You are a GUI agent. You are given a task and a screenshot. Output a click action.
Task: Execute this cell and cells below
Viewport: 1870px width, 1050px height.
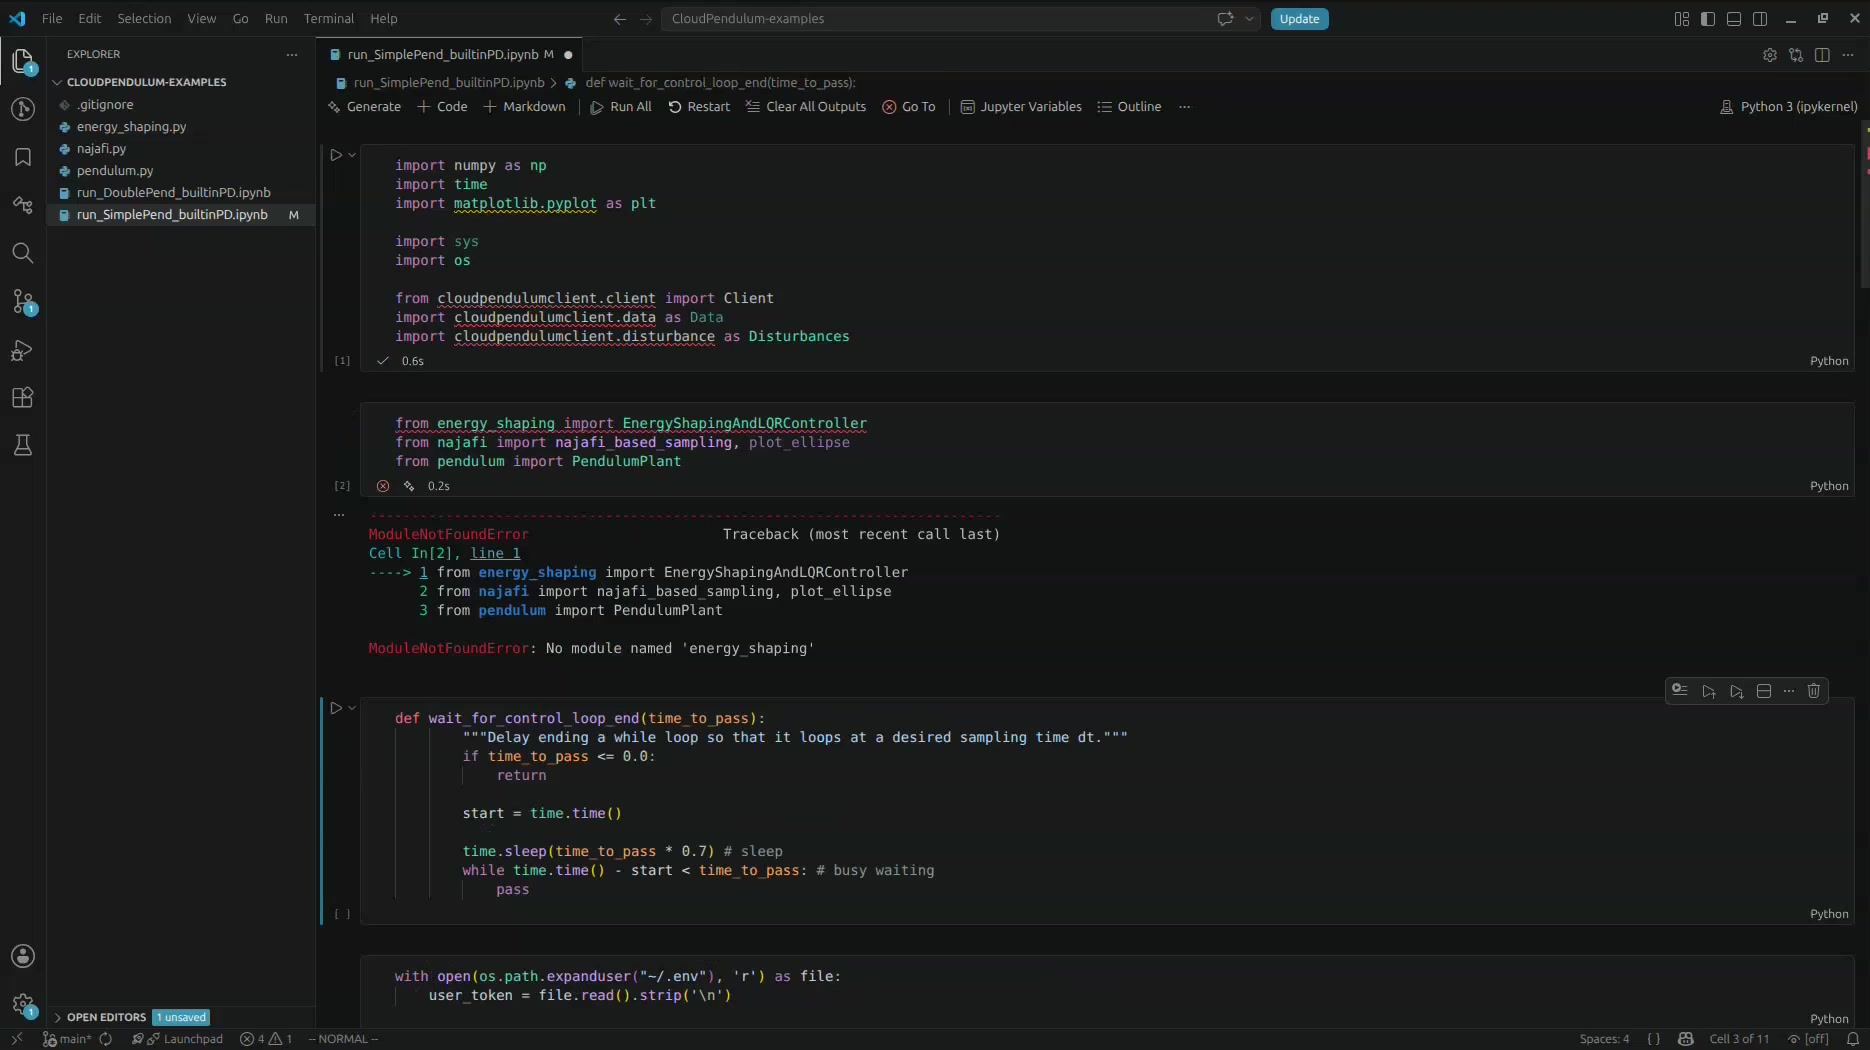(x=1737, y=691)
